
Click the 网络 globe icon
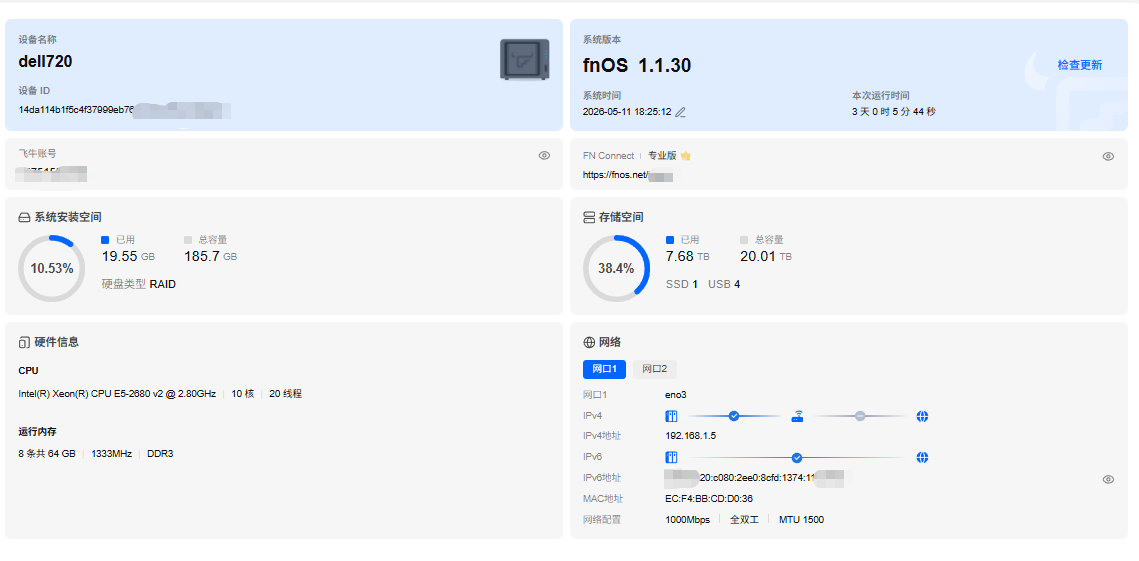(589, 342)
